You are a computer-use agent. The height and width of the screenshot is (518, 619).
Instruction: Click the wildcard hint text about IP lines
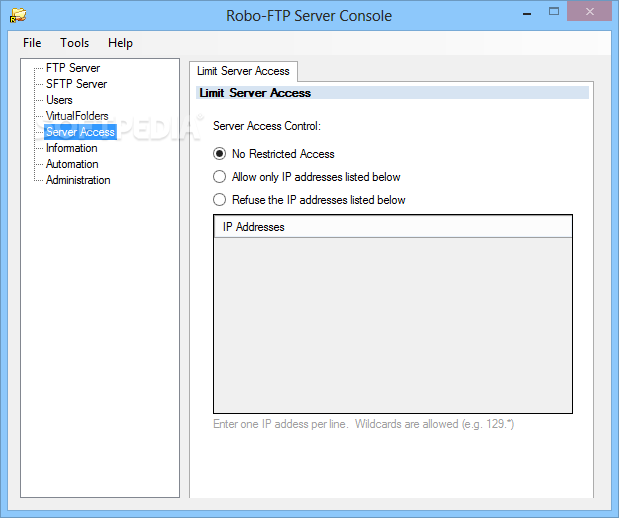click(x=364, y=424)
